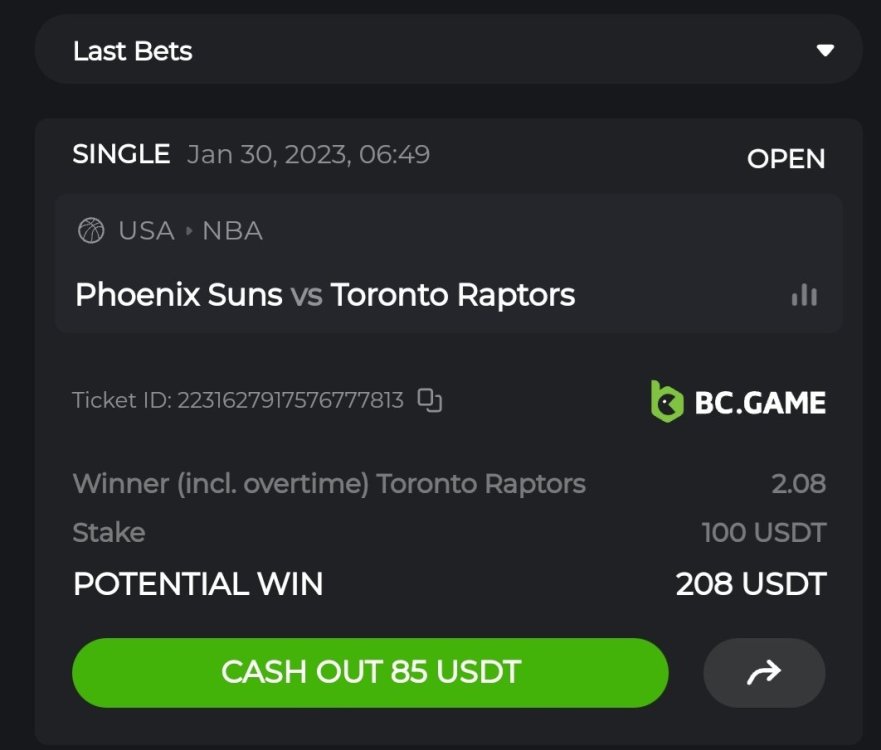Click the 100 USDT stake amount
This screenshot has width=881, height=750.
pyautogui.click(x=763, y=532)
